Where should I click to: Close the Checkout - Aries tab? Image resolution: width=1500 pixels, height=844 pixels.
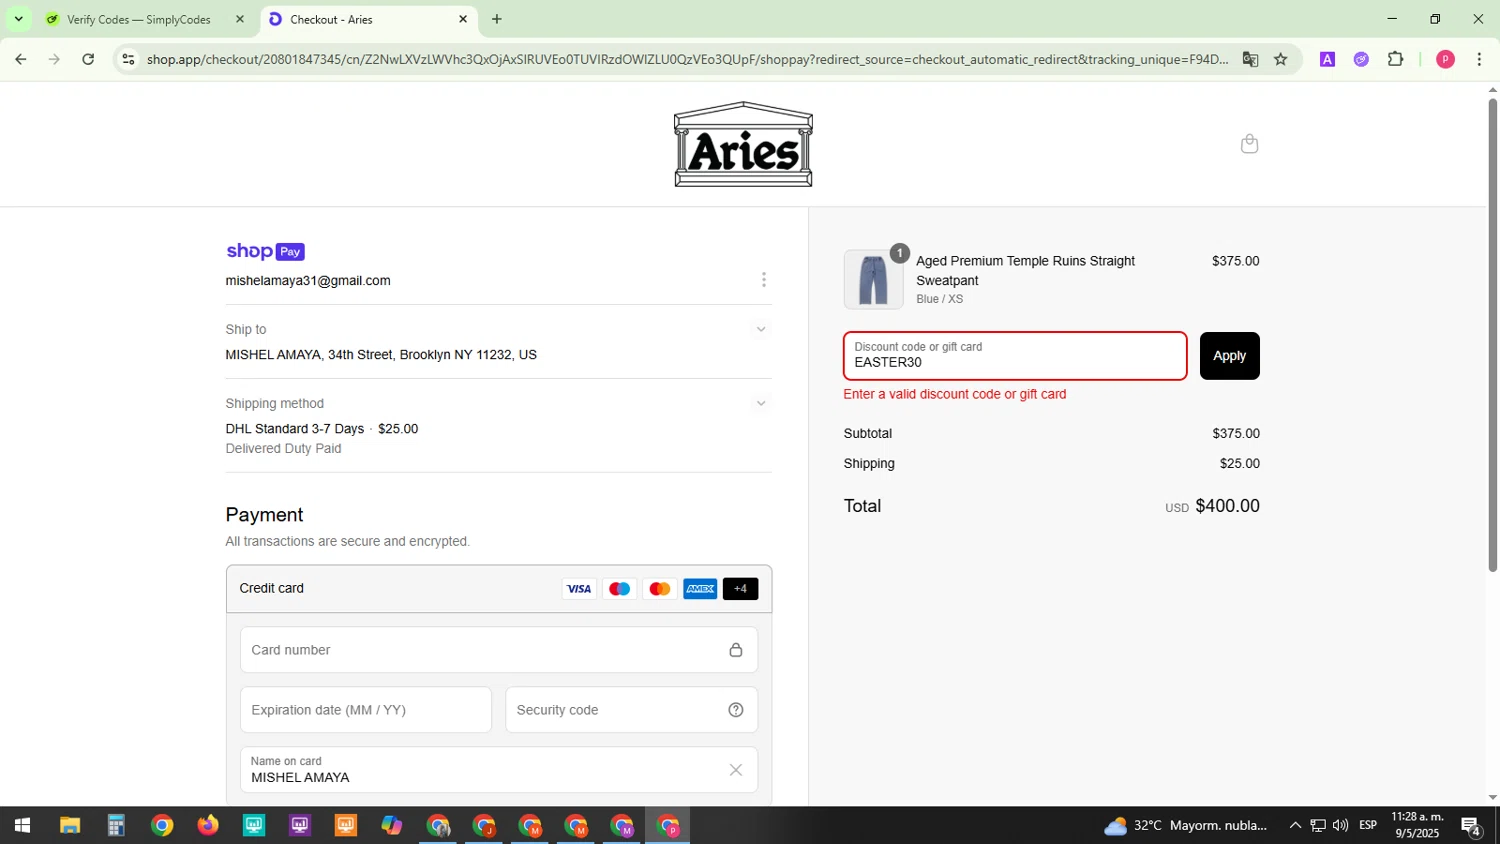coord(463,19)
